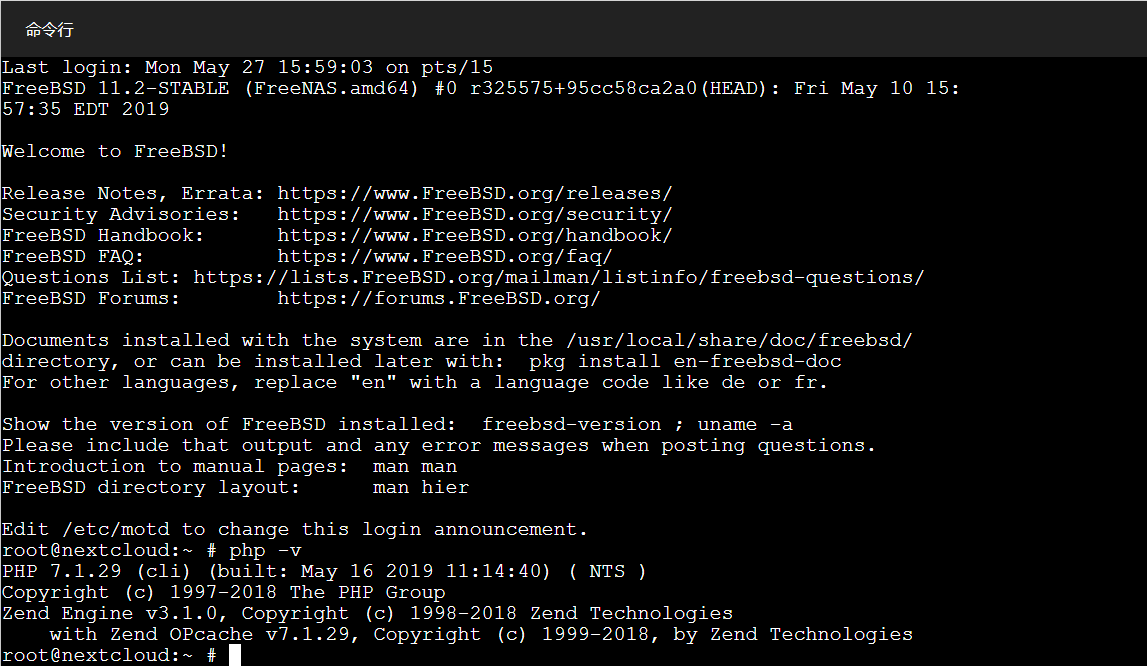Click the Zend Engine v3.1.0 line

click(x=367, y=614)
